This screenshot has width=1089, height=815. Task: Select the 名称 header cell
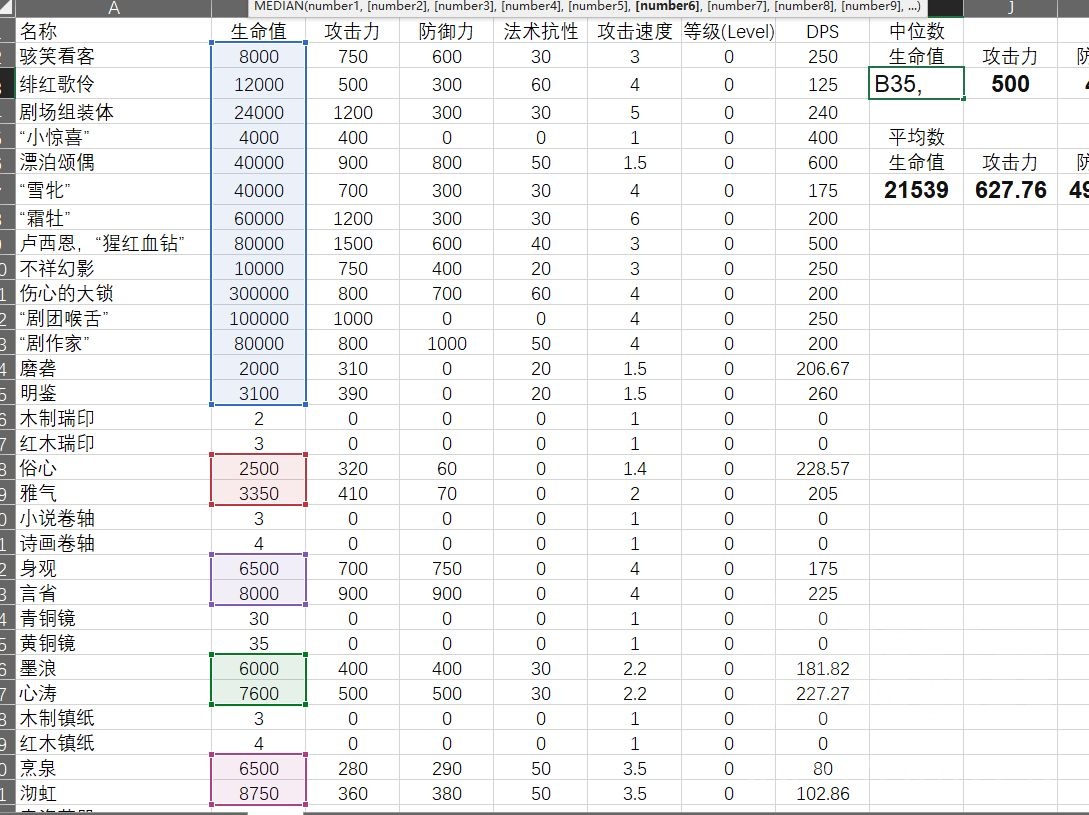[x=114, y=31]
